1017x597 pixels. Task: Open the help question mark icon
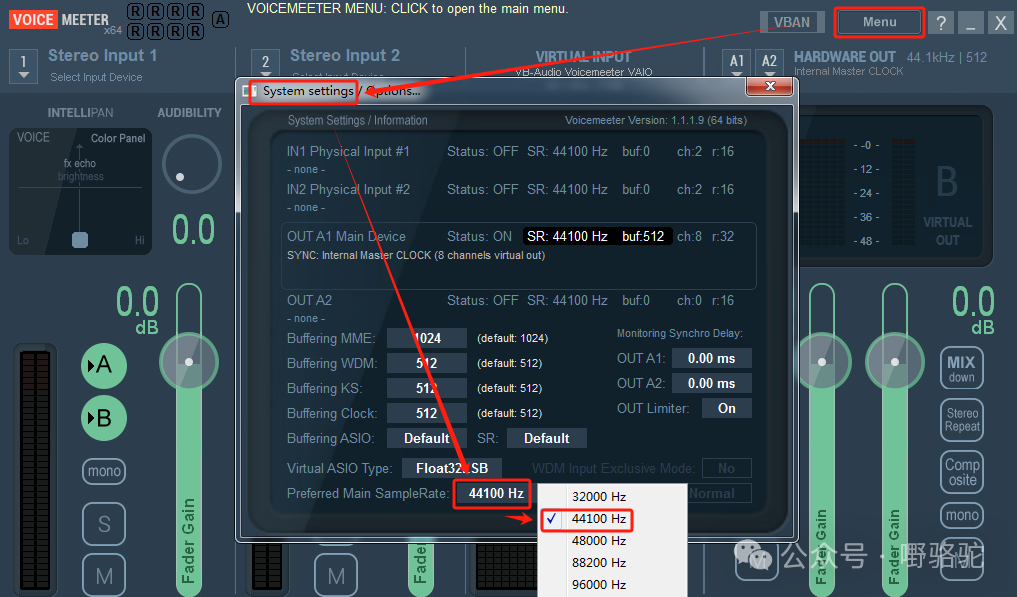click(941, 23)
